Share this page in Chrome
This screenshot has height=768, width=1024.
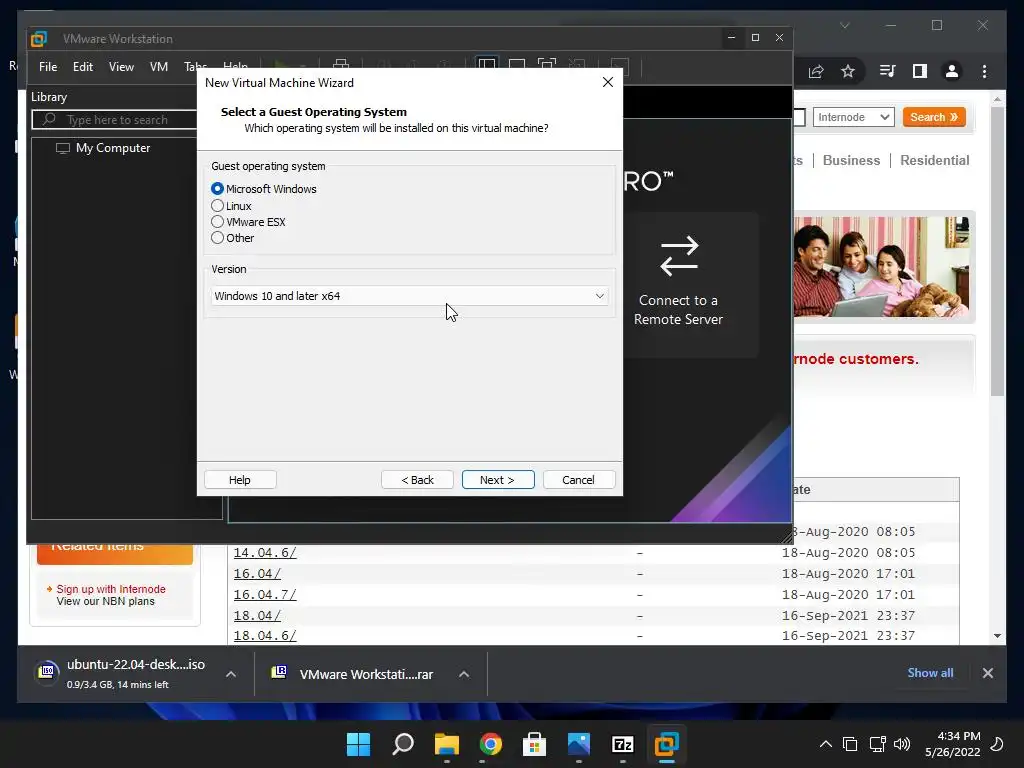click(816, 71)
